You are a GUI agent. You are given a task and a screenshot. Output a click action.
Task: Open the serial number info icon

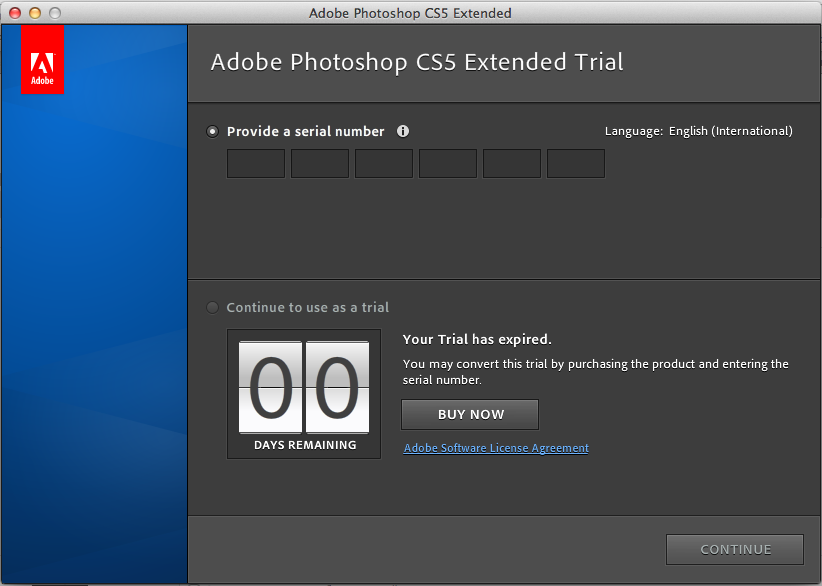point(403,131)
